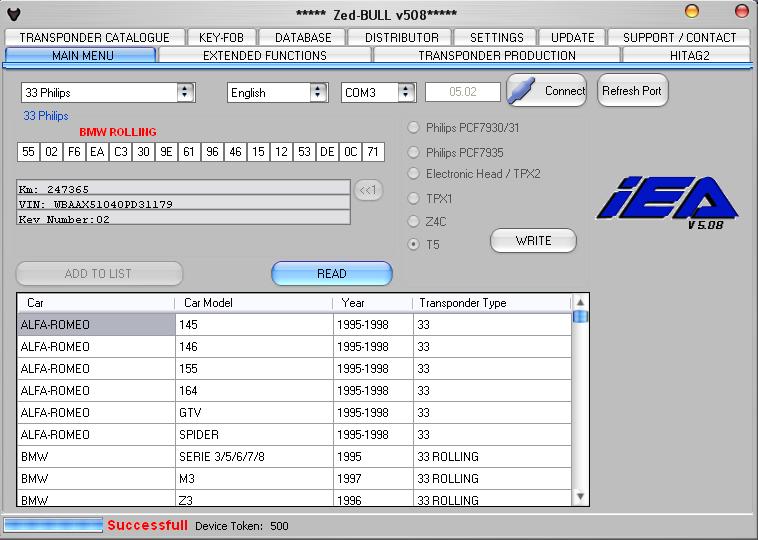Click the READ button
Screen dimensions: 758x540
pos(332,274)
